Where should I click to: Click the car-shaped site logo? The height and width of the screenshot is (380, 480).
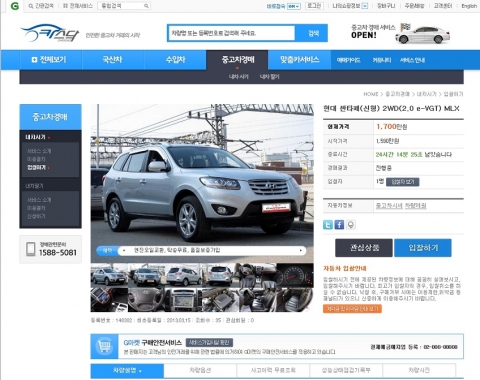pyautogui.click(x=49, y=33)
